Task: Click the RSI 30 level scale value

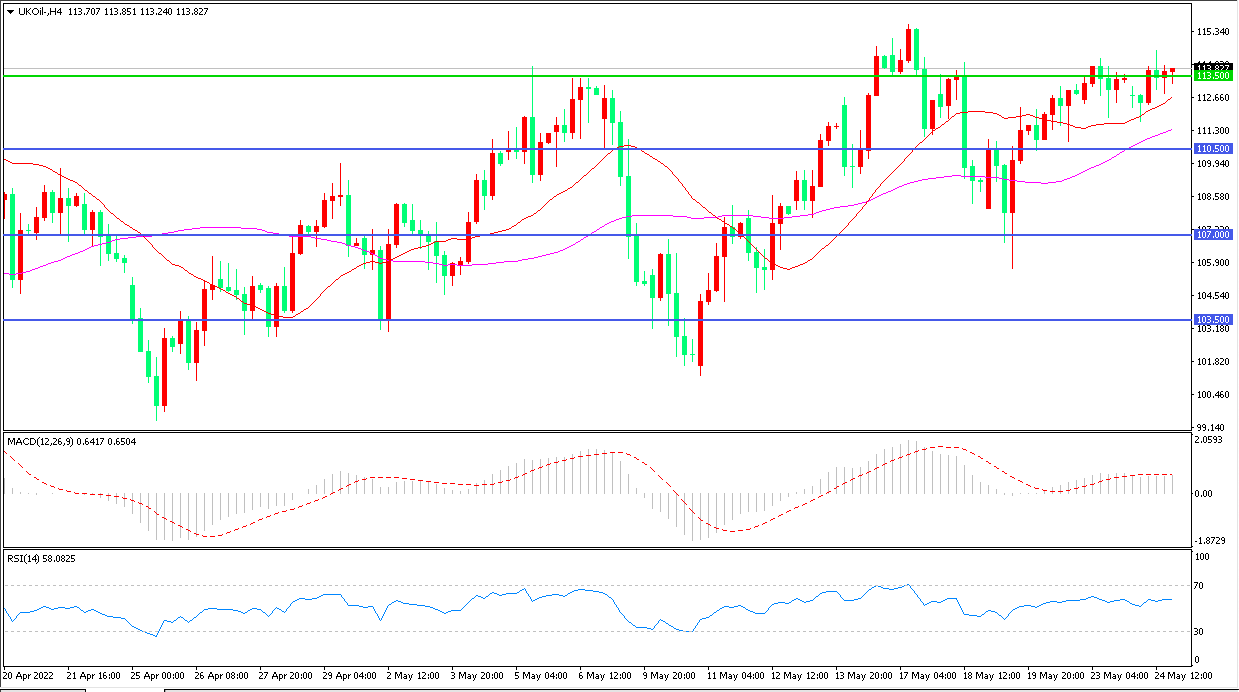Action: click(1203, 632)
